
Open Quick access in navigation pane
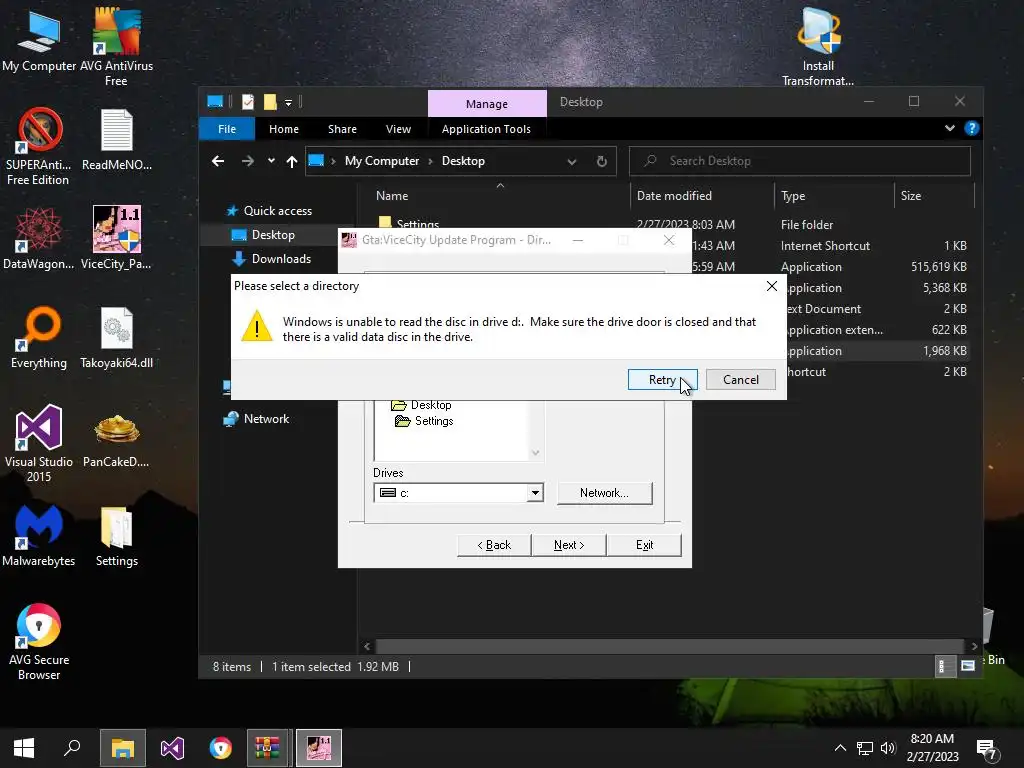click(277, 211)
